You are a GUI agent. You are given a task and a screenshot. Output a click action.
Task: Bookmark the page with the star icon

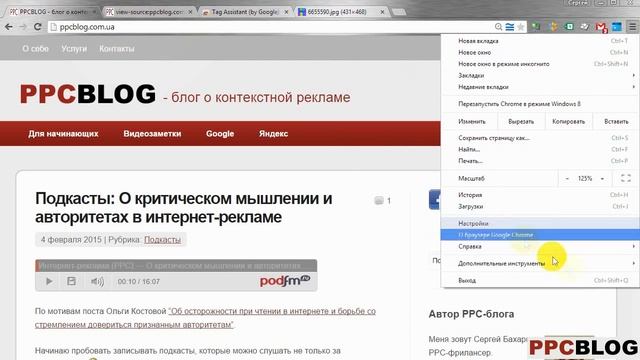point(521,27)
